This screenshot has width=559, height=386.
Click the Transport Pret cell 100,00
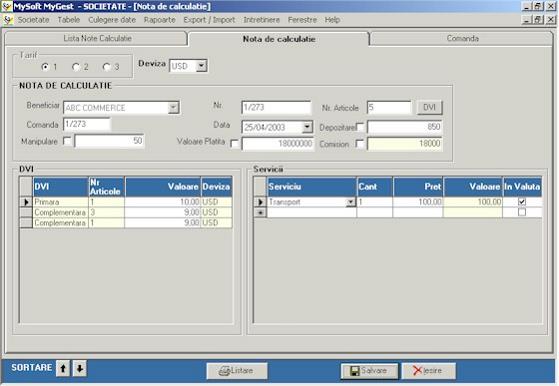click(418, 202)
